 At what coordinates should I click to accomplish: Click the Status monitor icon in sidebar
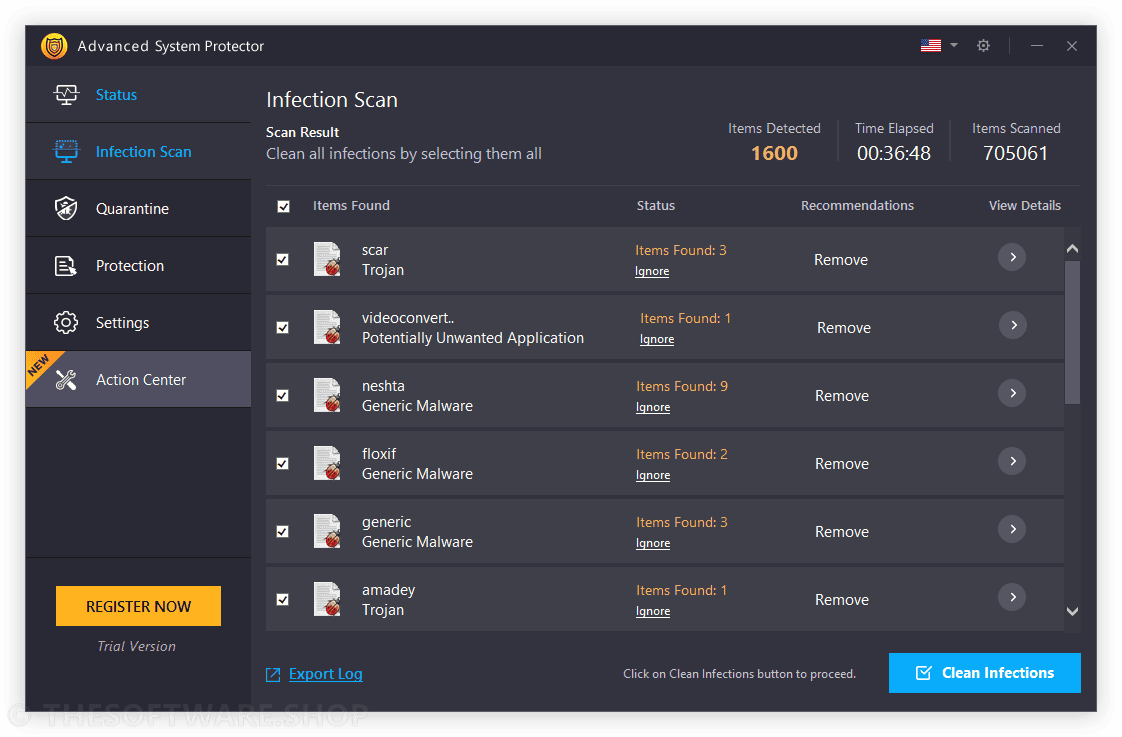pos(66,94)
